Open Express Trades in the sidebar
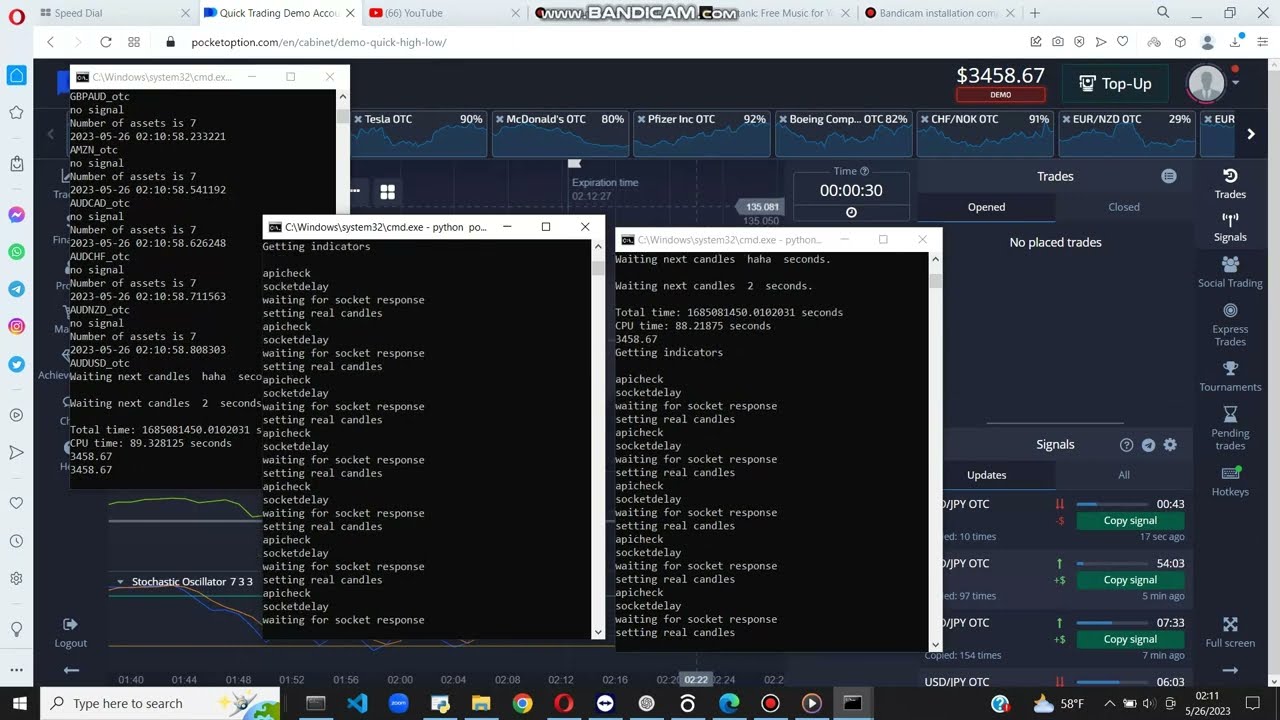 coord(1230,324)
